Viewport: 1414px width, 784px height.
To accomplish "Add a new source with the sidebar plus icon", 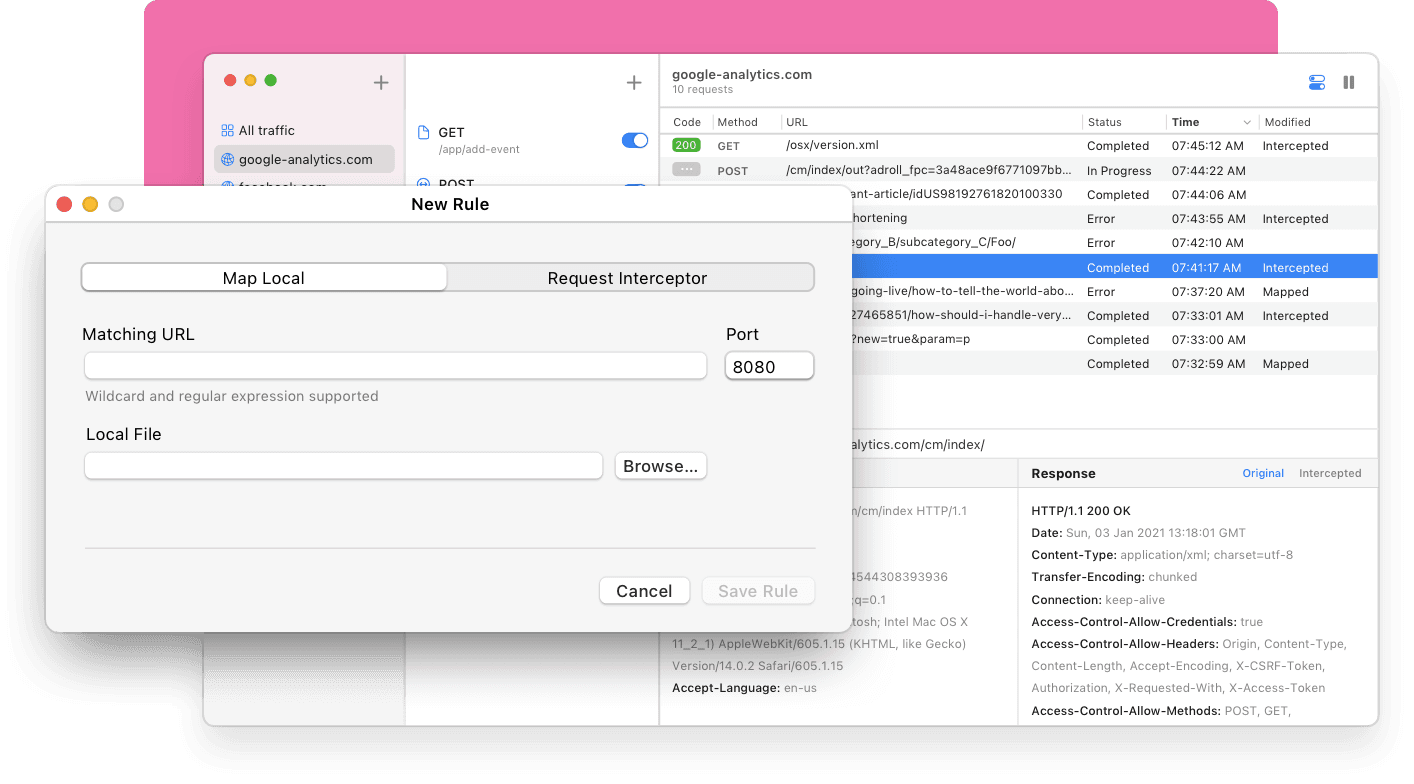I will (x=380, y=83).
